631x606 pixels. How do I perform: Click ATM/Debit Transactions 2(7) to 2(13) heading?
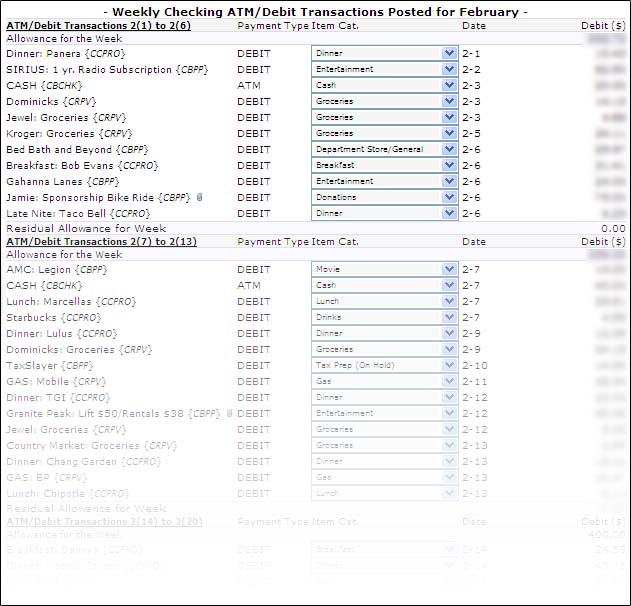click(x=101, y=241)
